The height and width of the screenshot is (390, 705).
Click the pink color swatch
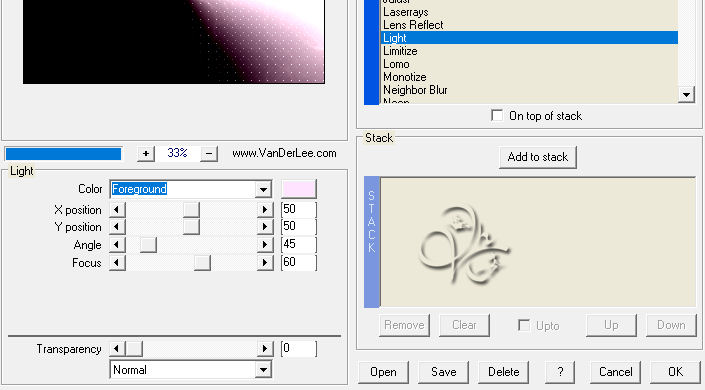(x=299, y=189)
